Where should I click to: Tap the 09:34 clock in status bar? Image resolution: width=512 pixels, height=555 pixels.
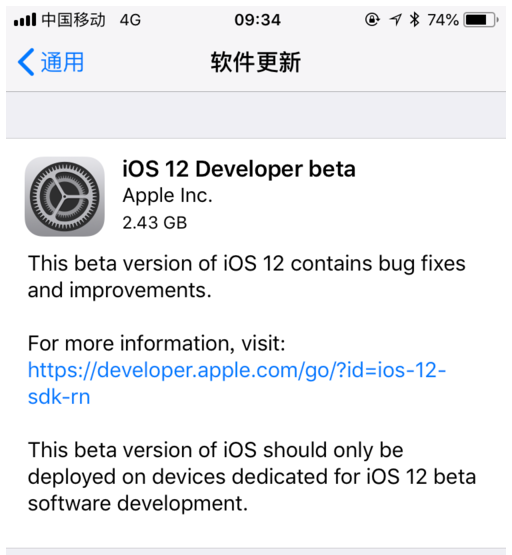257,20
